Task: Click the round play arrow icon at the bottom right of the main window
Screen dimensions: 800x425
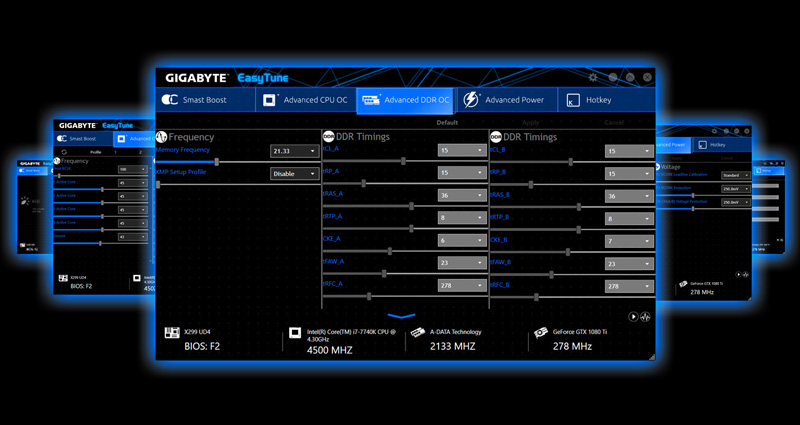Action: [633, 317]
